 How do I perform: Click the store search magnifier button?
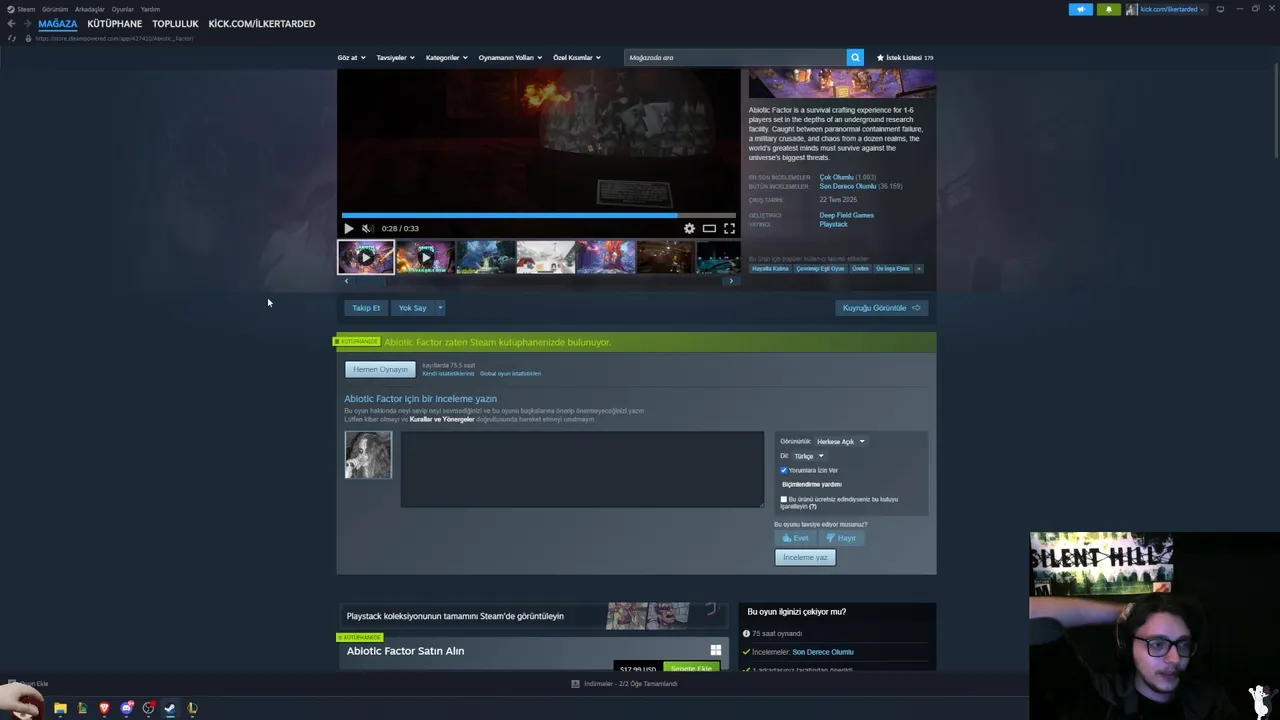coord(855,57)
